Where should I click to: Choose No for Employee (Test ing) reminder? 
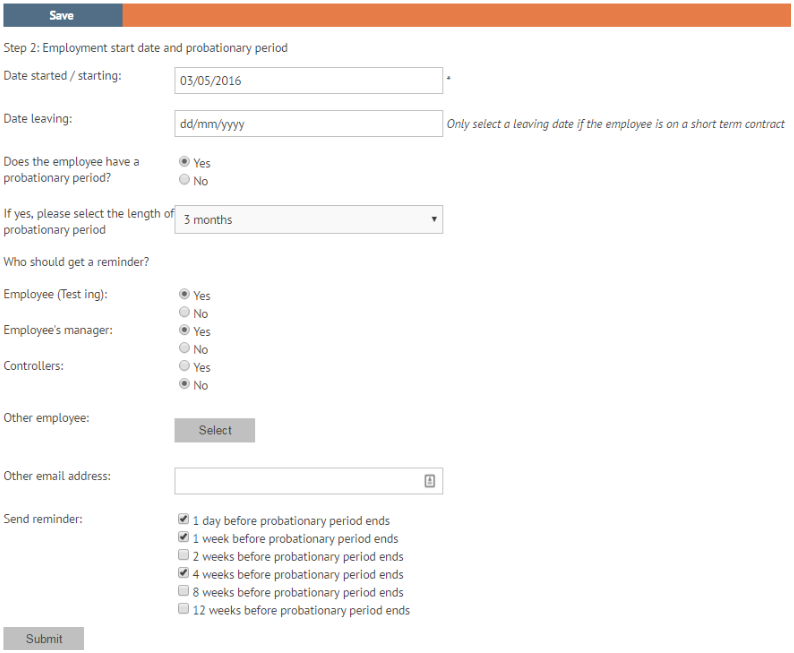[x=184, y=312]
